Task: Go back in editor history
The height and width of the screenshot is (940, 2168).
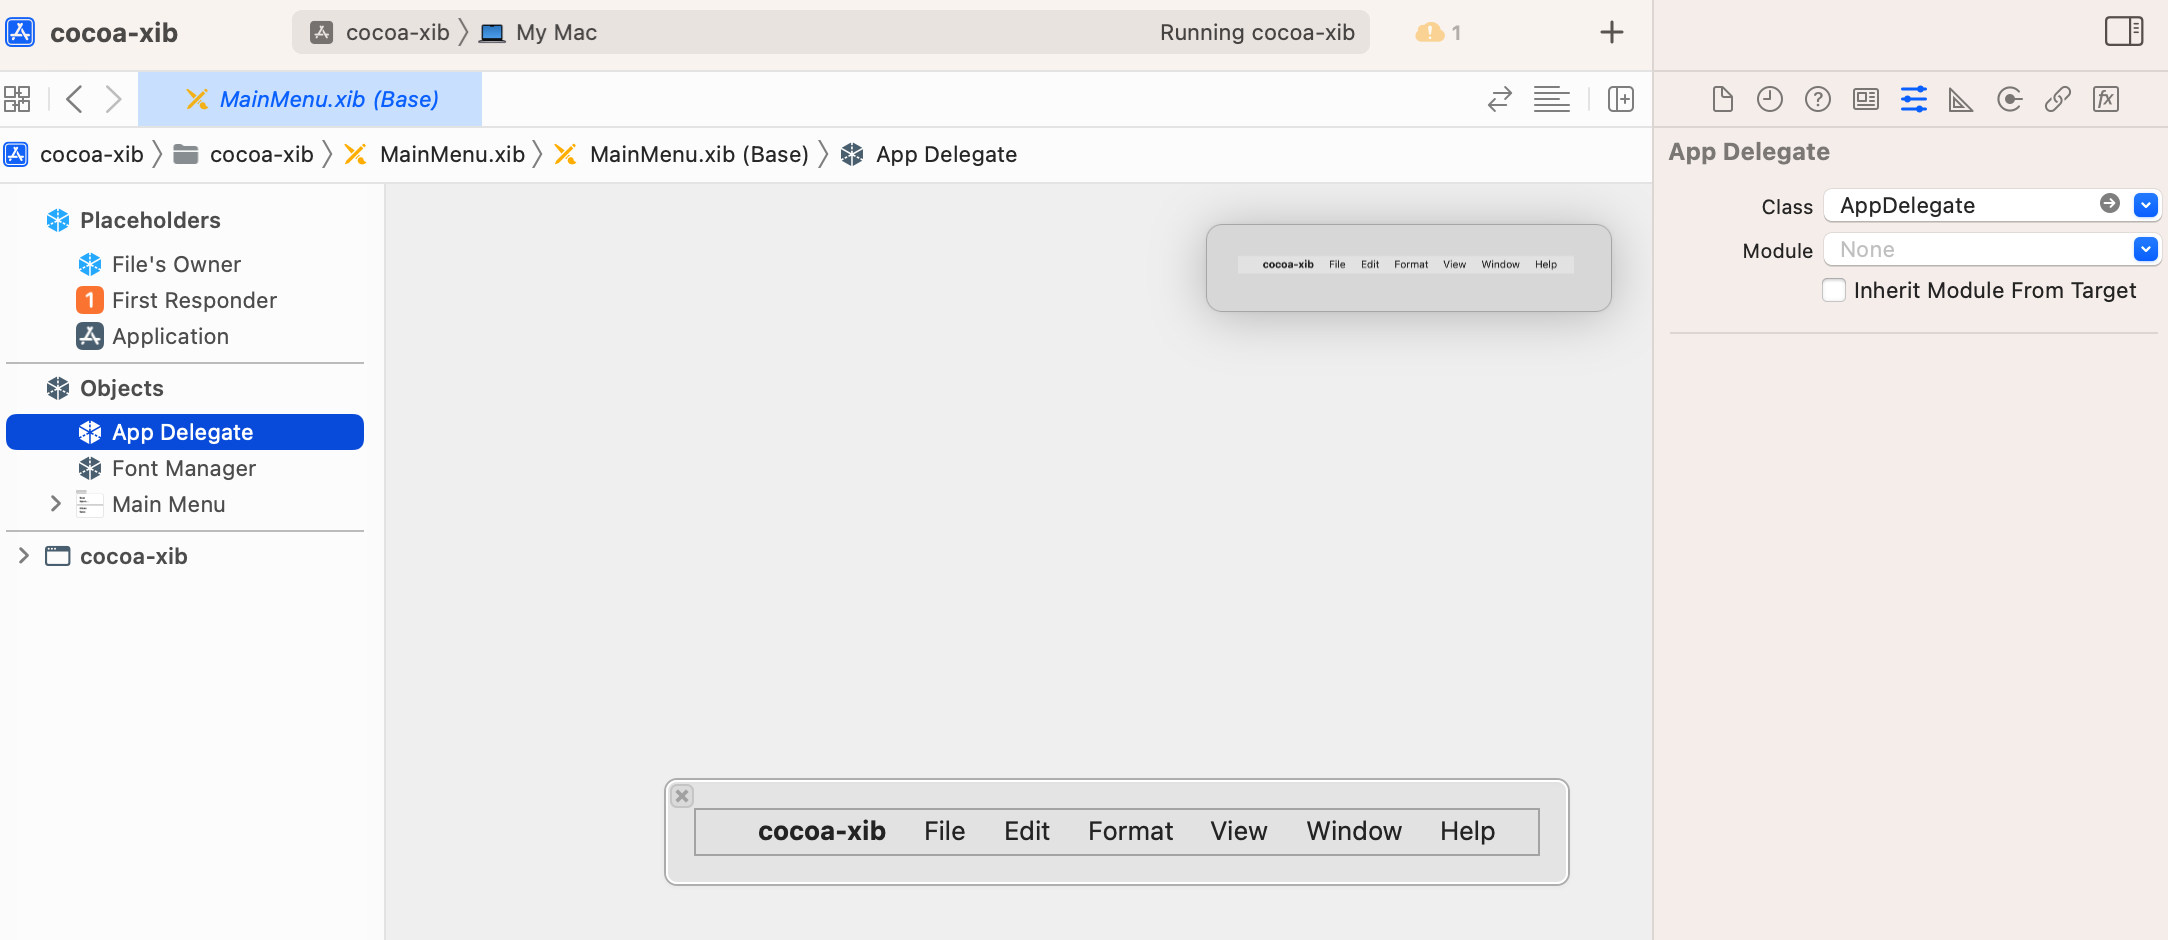Action: [74, 99]
